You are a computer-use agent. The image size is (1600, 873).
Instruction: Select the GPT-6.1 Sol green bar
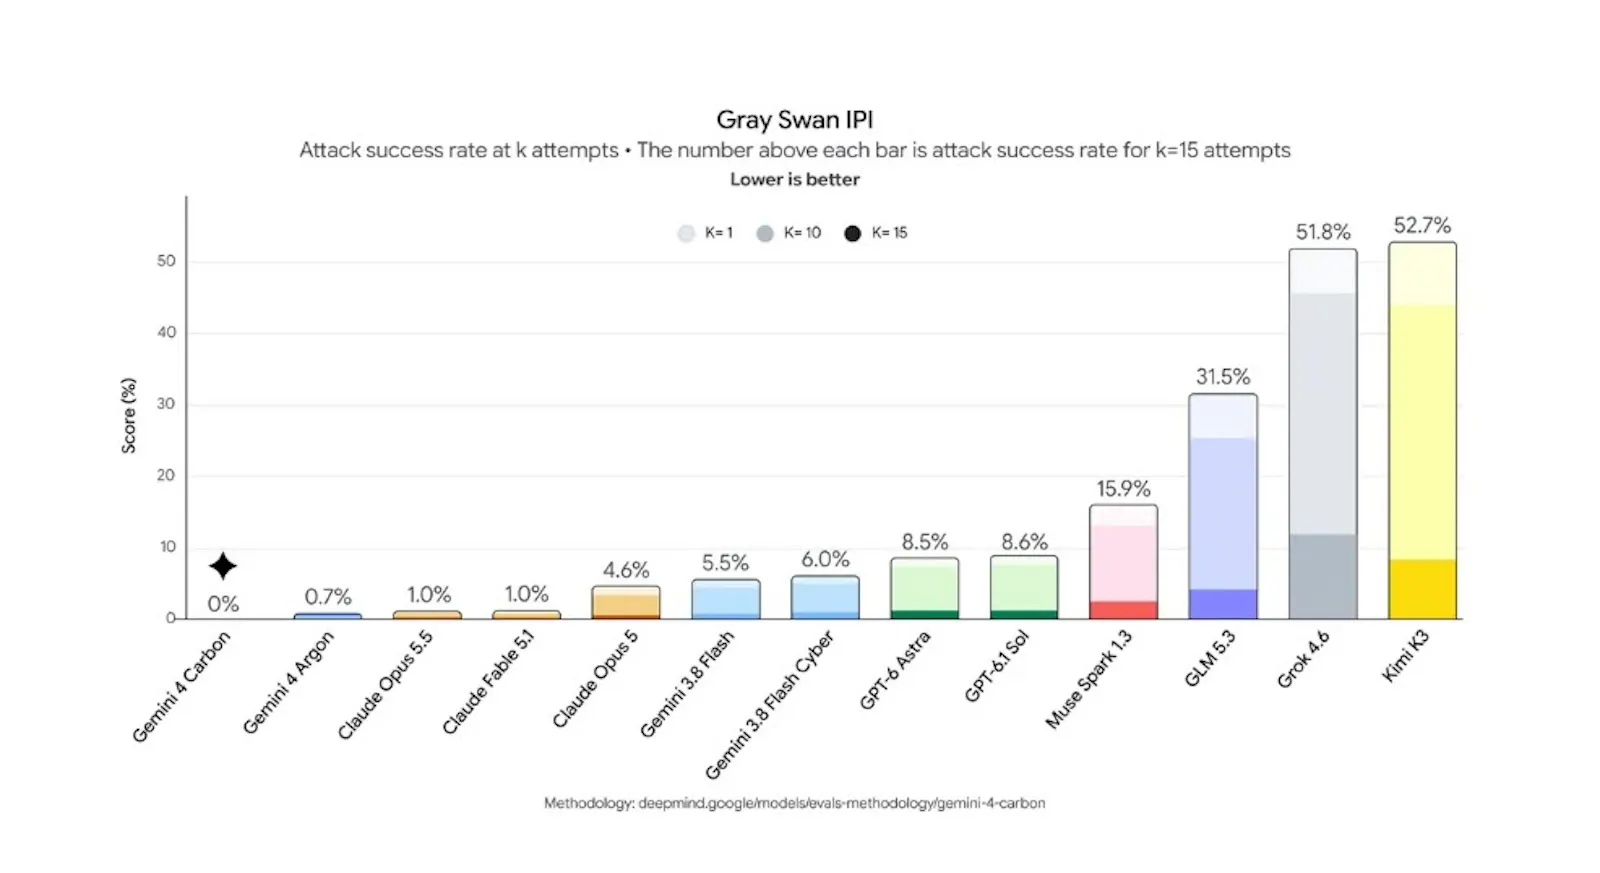click(x=1024, y=588)
